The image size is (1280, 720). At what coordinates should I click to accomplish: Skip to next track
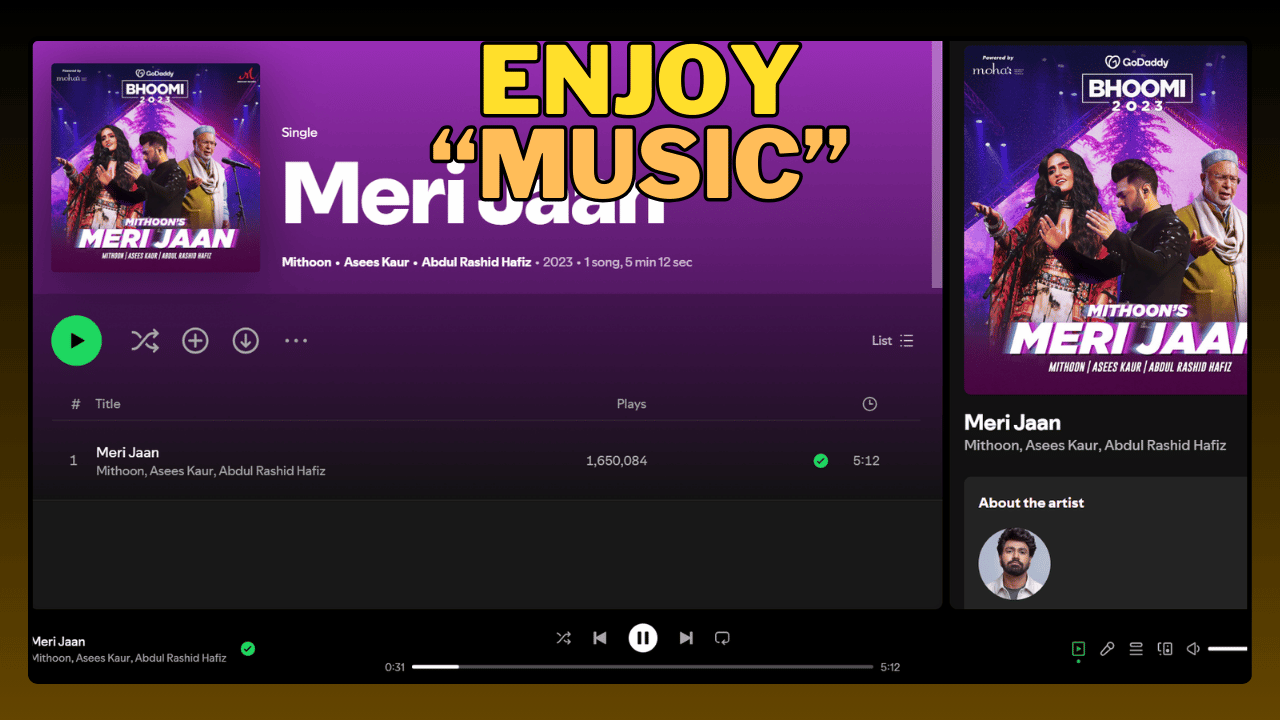tap(686, 638)
